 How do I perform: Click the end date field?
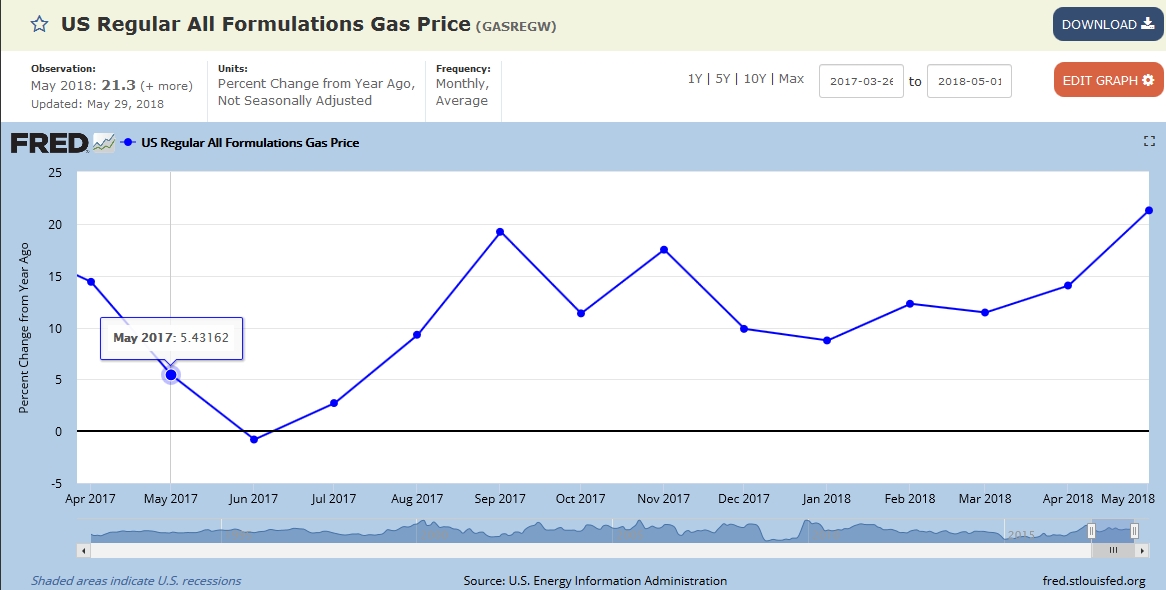969,81
